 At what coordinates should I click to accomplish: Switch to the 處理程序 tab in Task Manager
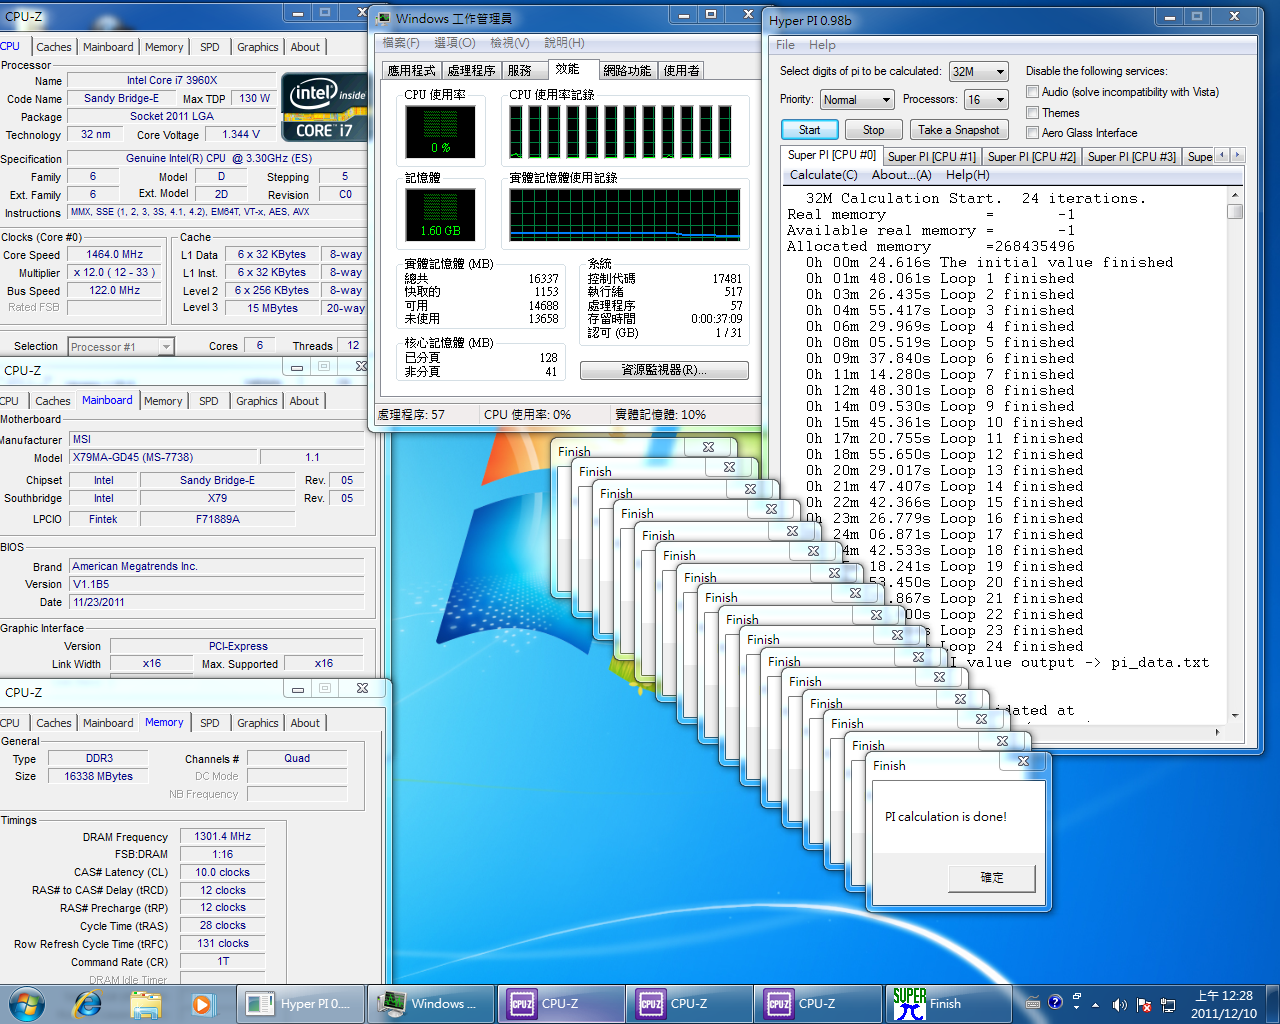471,71
